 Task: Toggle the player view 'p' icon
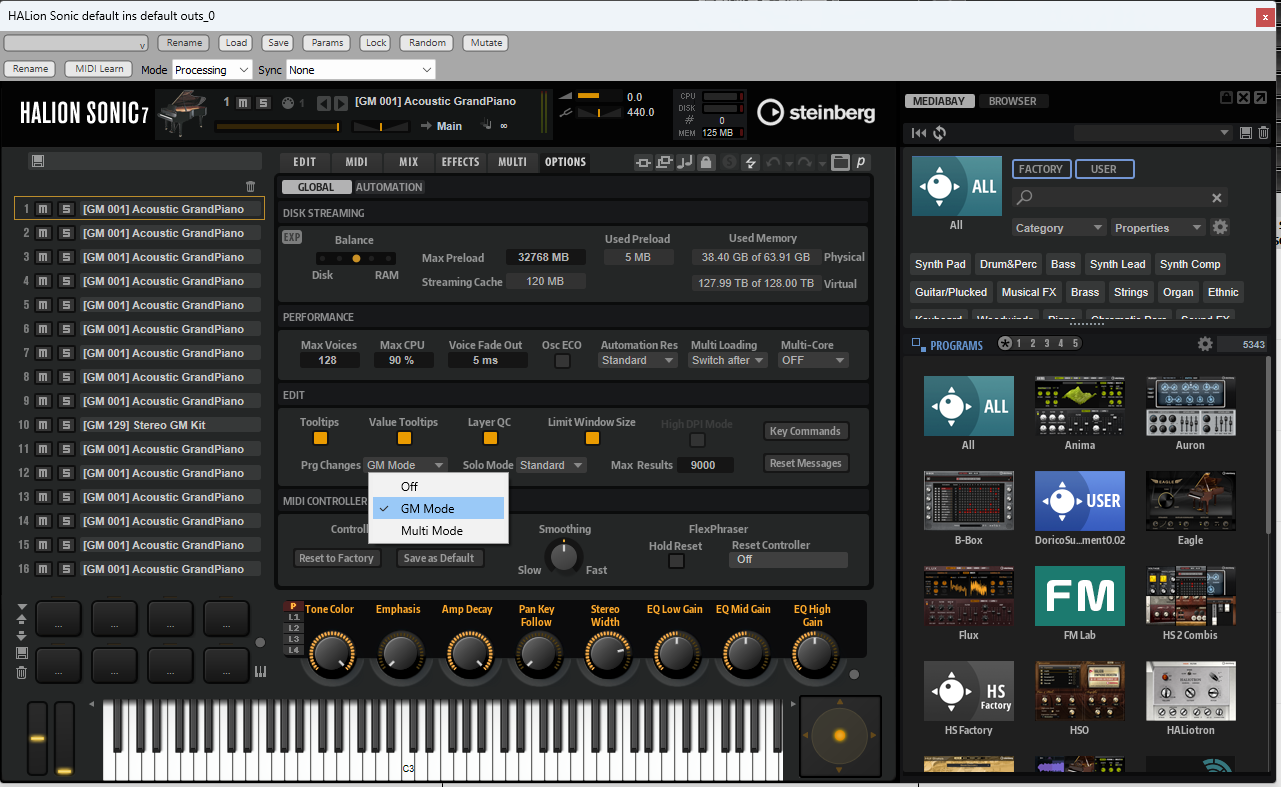point(860,162)
